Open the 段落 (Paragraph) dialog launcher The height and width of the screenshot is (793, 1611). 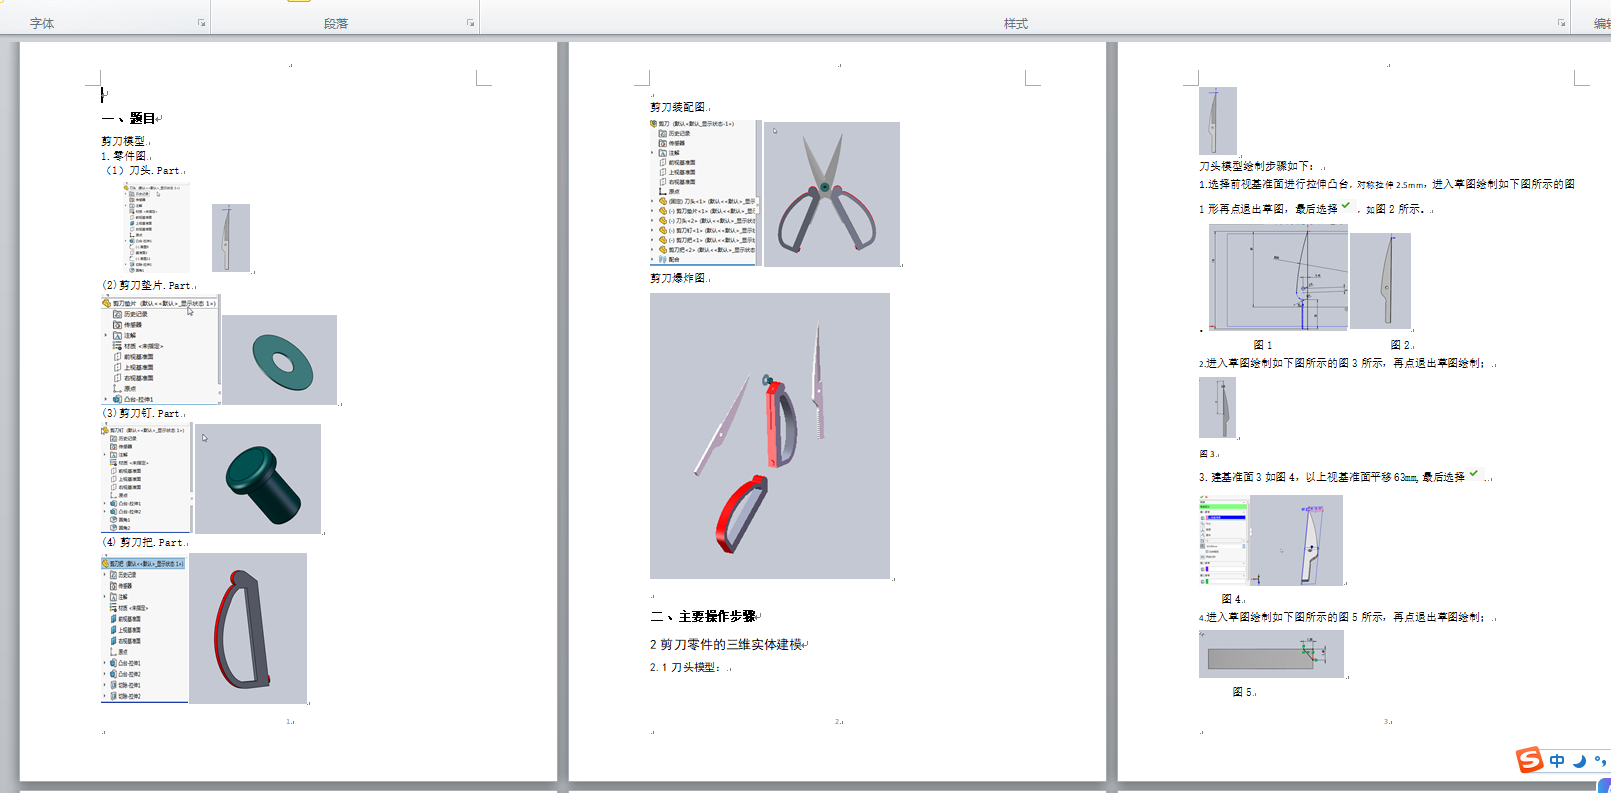click(x=470, y=23)
